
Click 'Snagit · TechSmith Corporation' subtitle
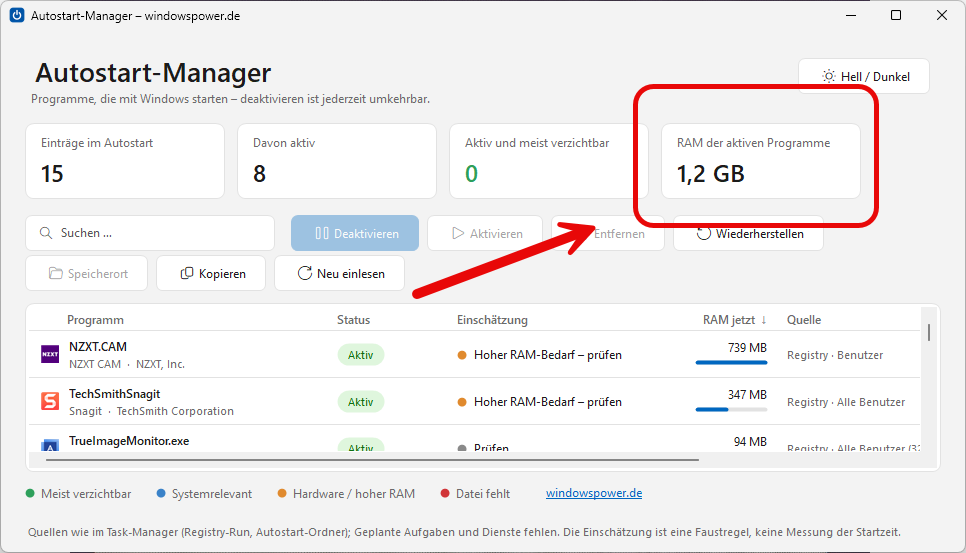pyautogui.click(x=152, y=411)
